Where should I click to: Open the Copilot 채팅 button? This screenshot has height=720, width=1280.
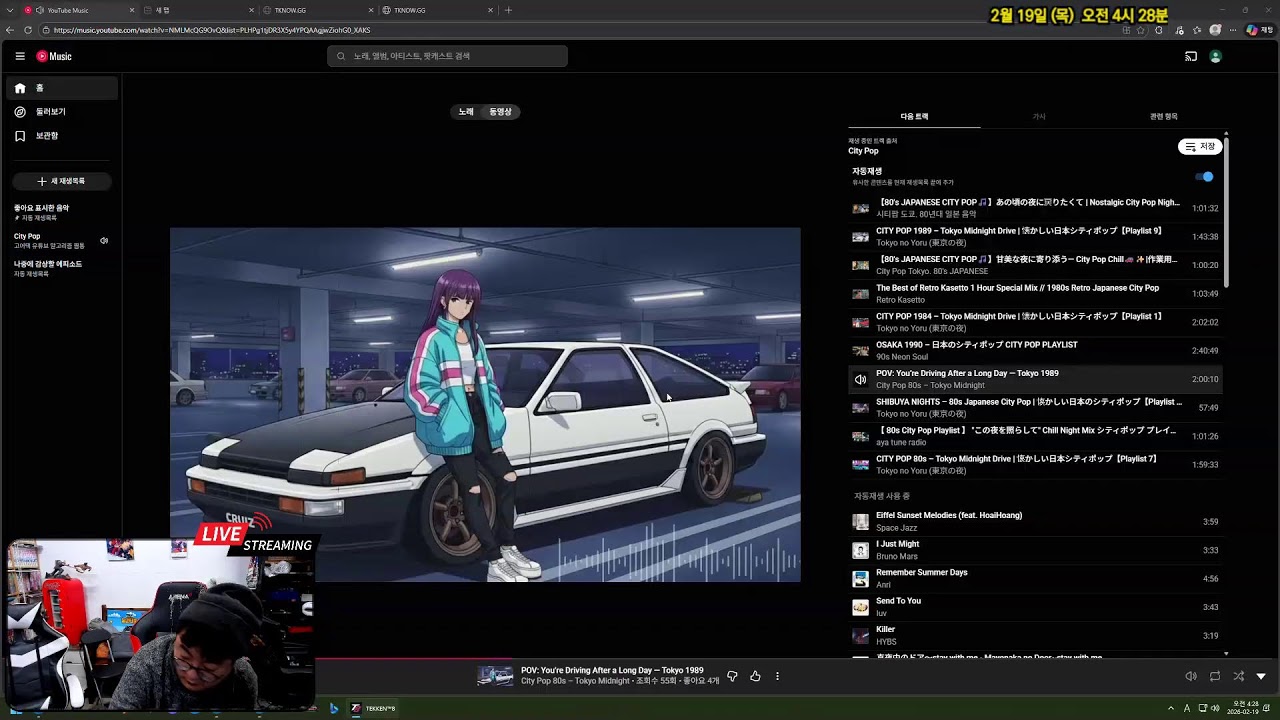coord(1258,30)
